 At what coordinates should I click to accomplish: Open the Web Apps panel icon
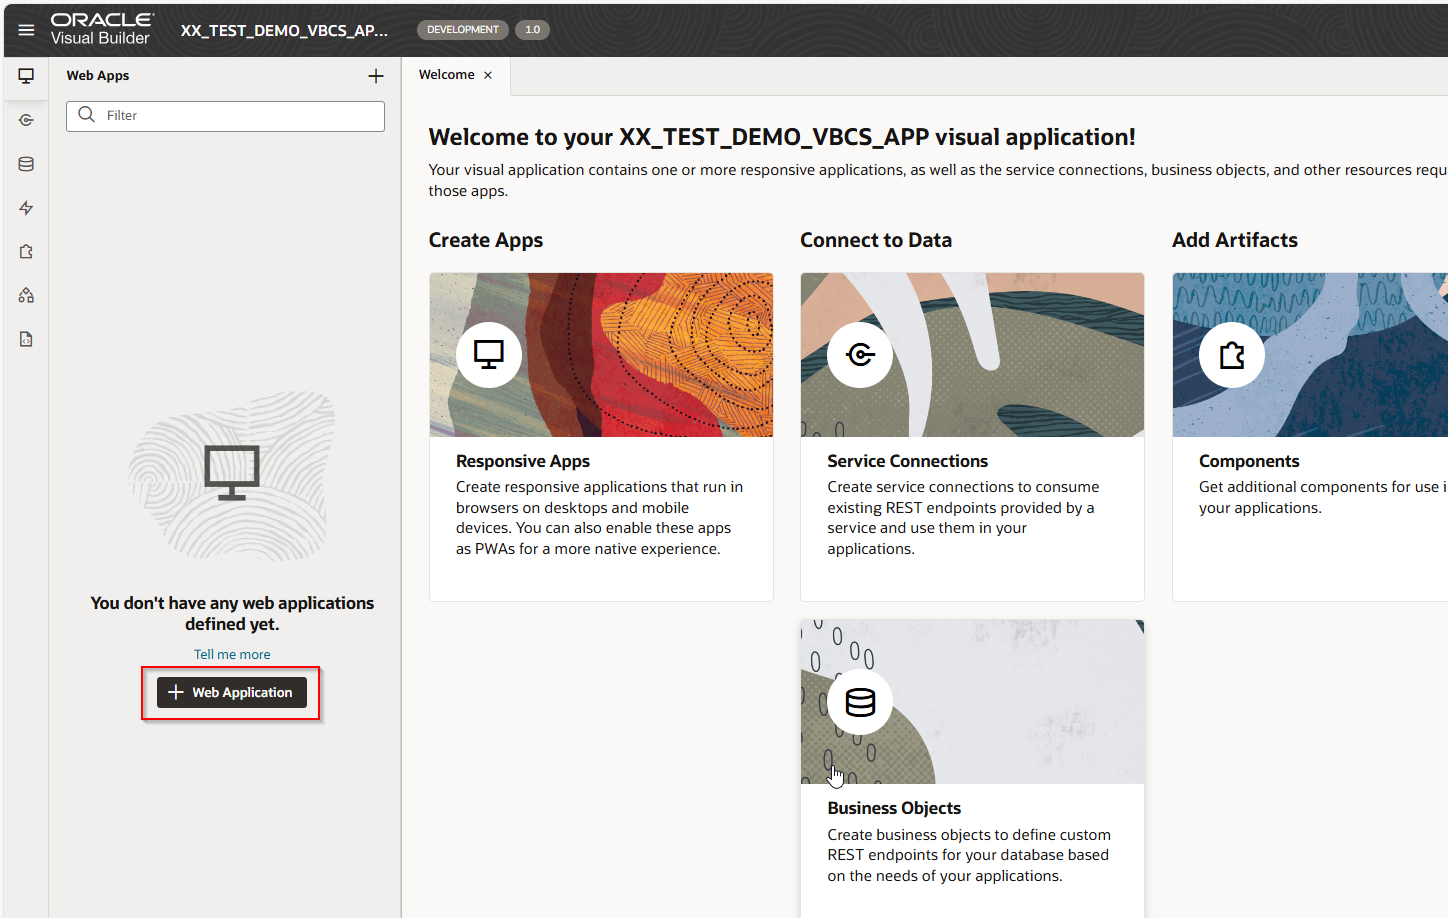25,75
